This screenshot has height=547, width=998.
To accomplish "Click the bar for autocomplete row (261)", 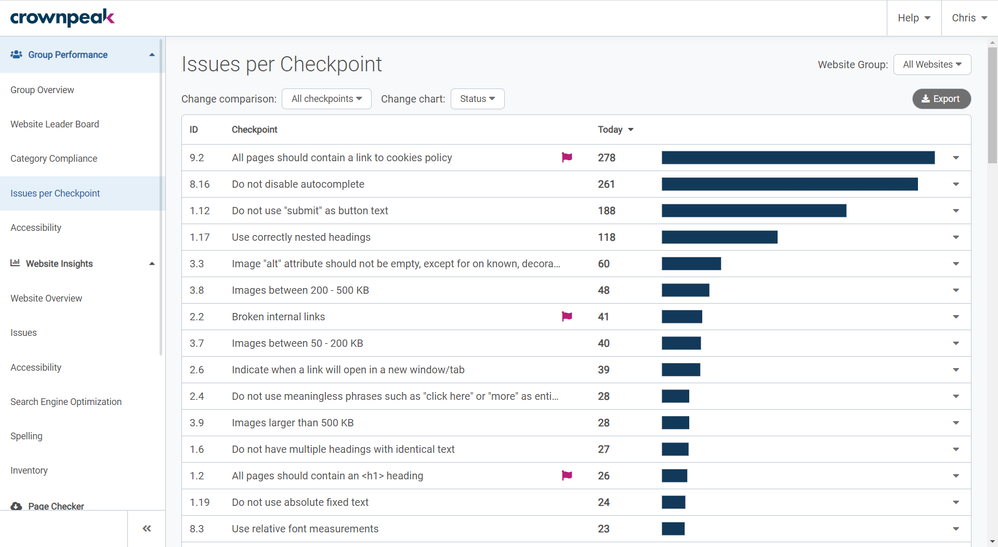I will [x=790, y=184].
